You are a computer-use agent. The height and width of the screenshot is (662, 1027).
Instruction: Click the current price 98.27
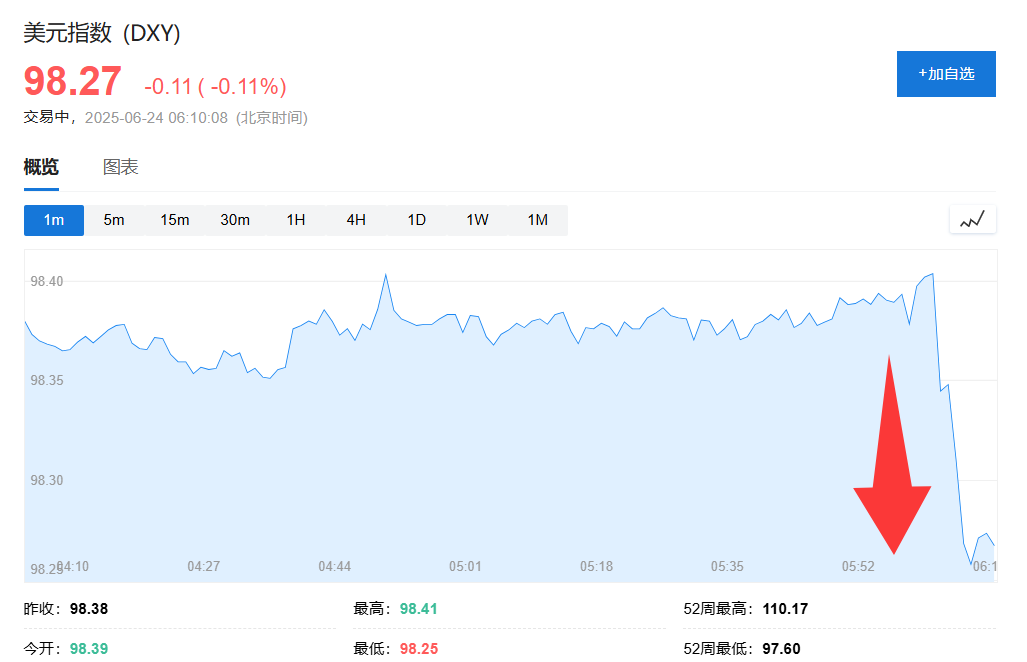[73, 81]
